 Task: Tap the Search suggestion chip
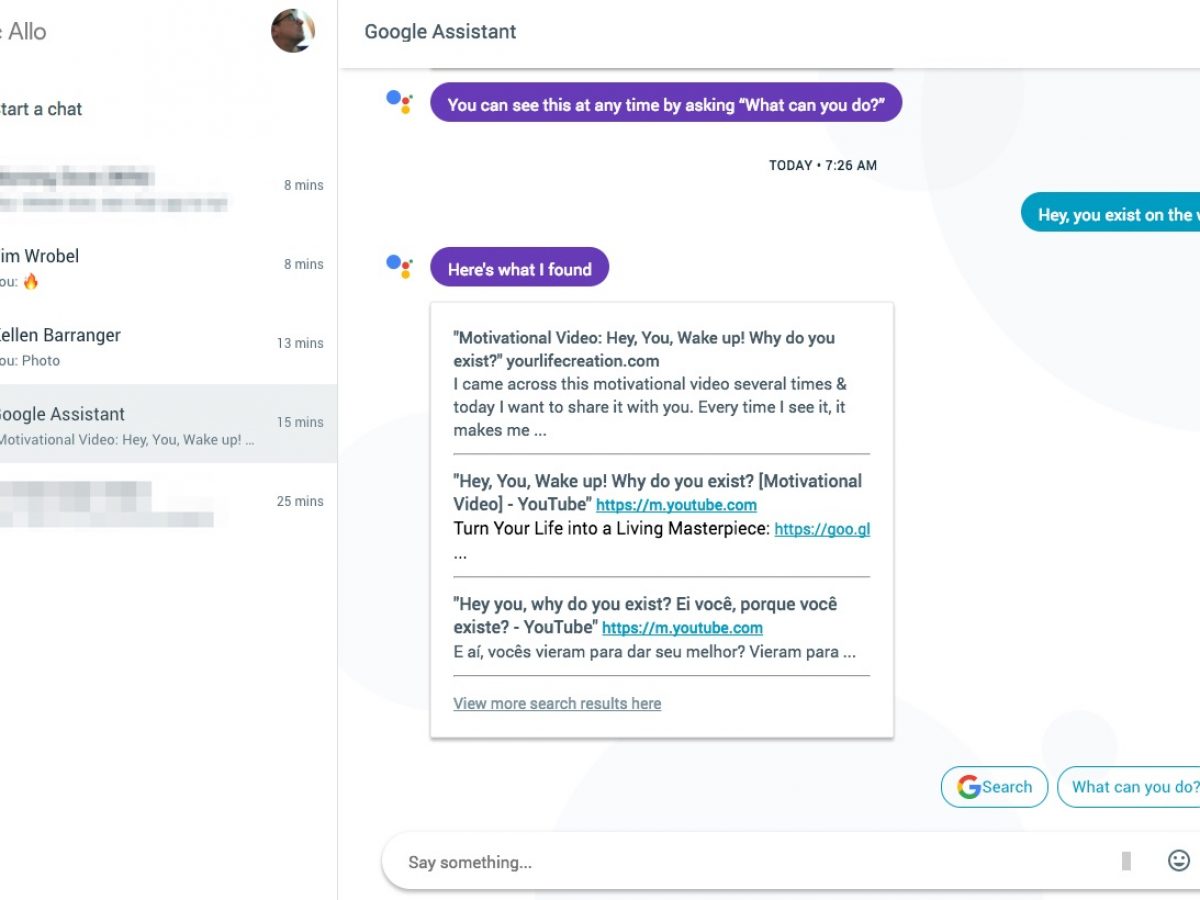(994, 787)
